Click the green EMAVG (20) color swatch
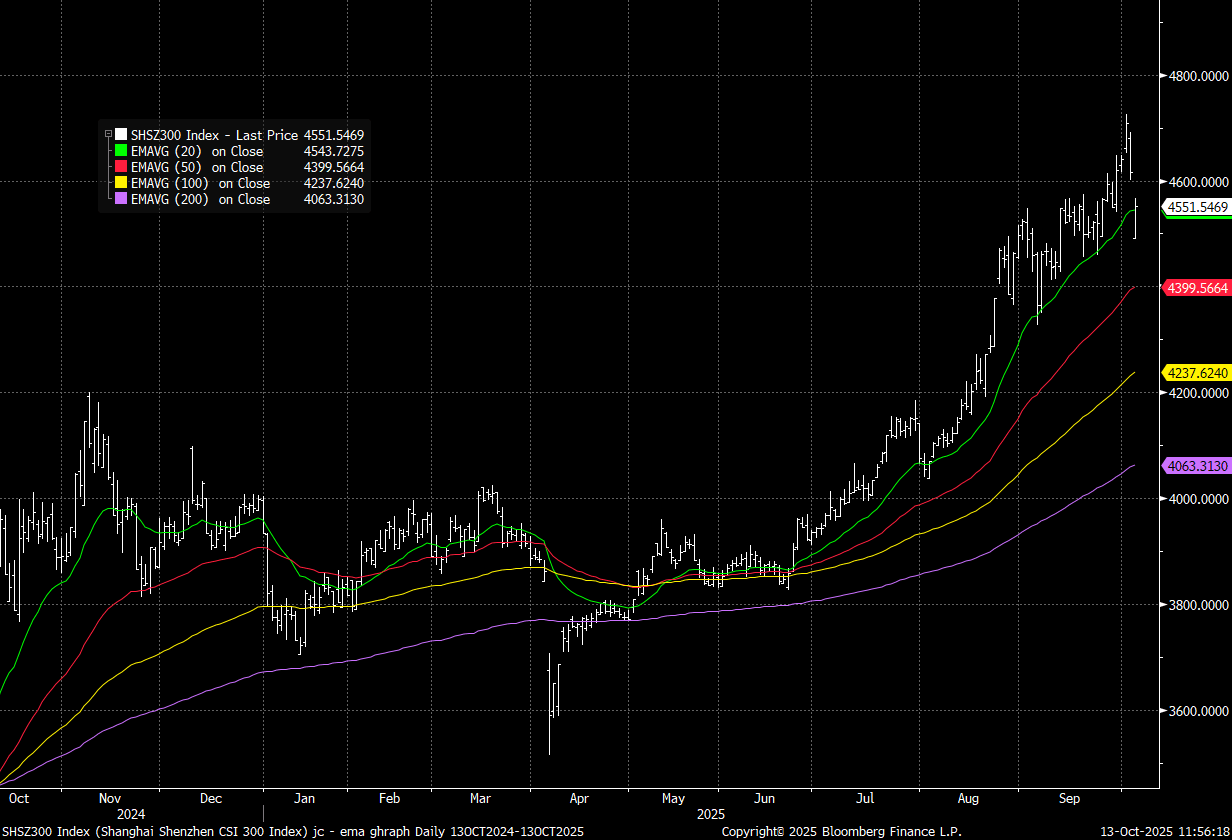 [x=121, y=151]
